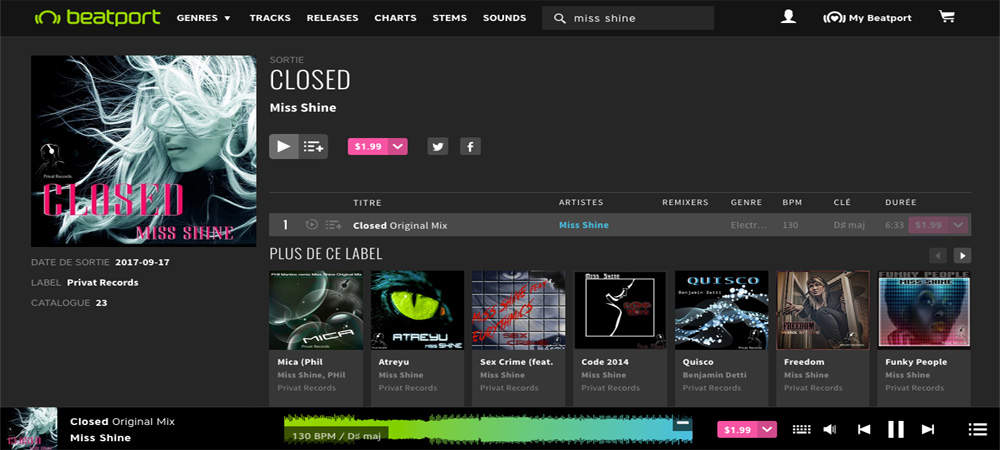Open the user account icon
This screenshot has width=1000, height=450.
click(789, 17)
